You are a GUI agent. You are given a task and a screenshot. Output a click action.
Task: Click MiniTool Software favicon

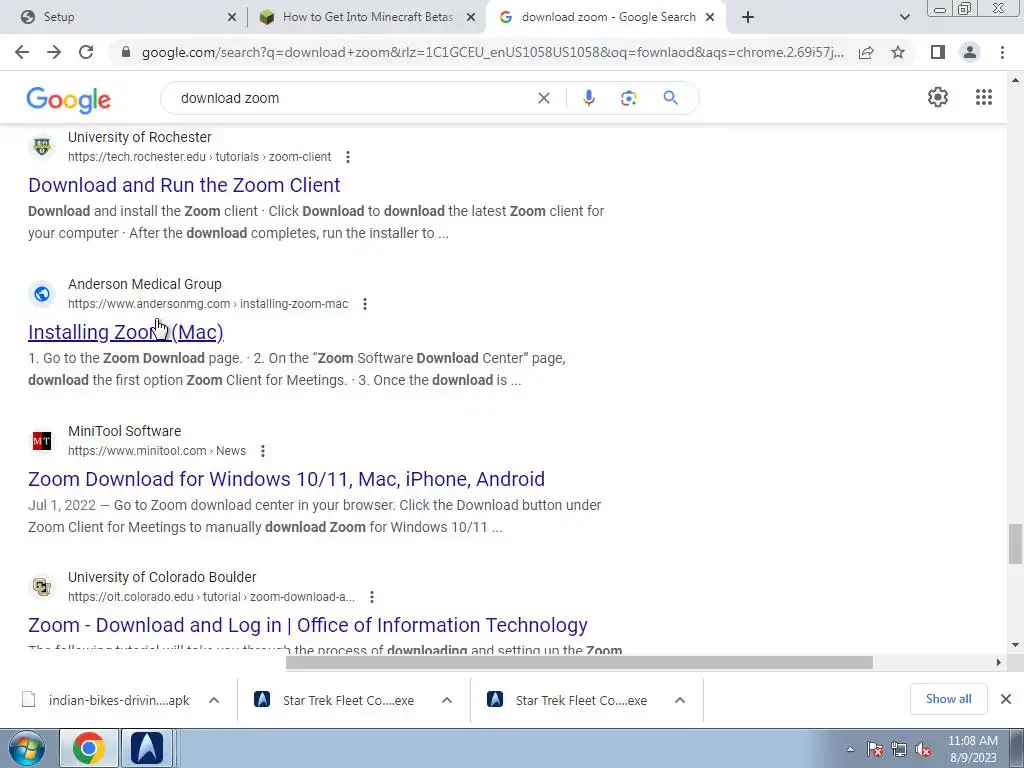click(x=42, y=441)
